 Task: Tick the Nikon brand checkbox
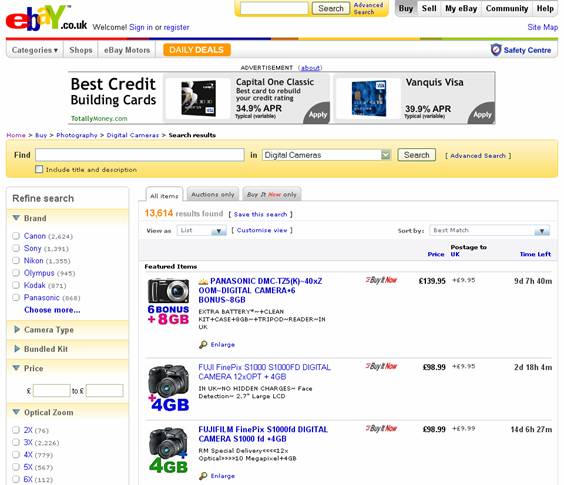16,260
